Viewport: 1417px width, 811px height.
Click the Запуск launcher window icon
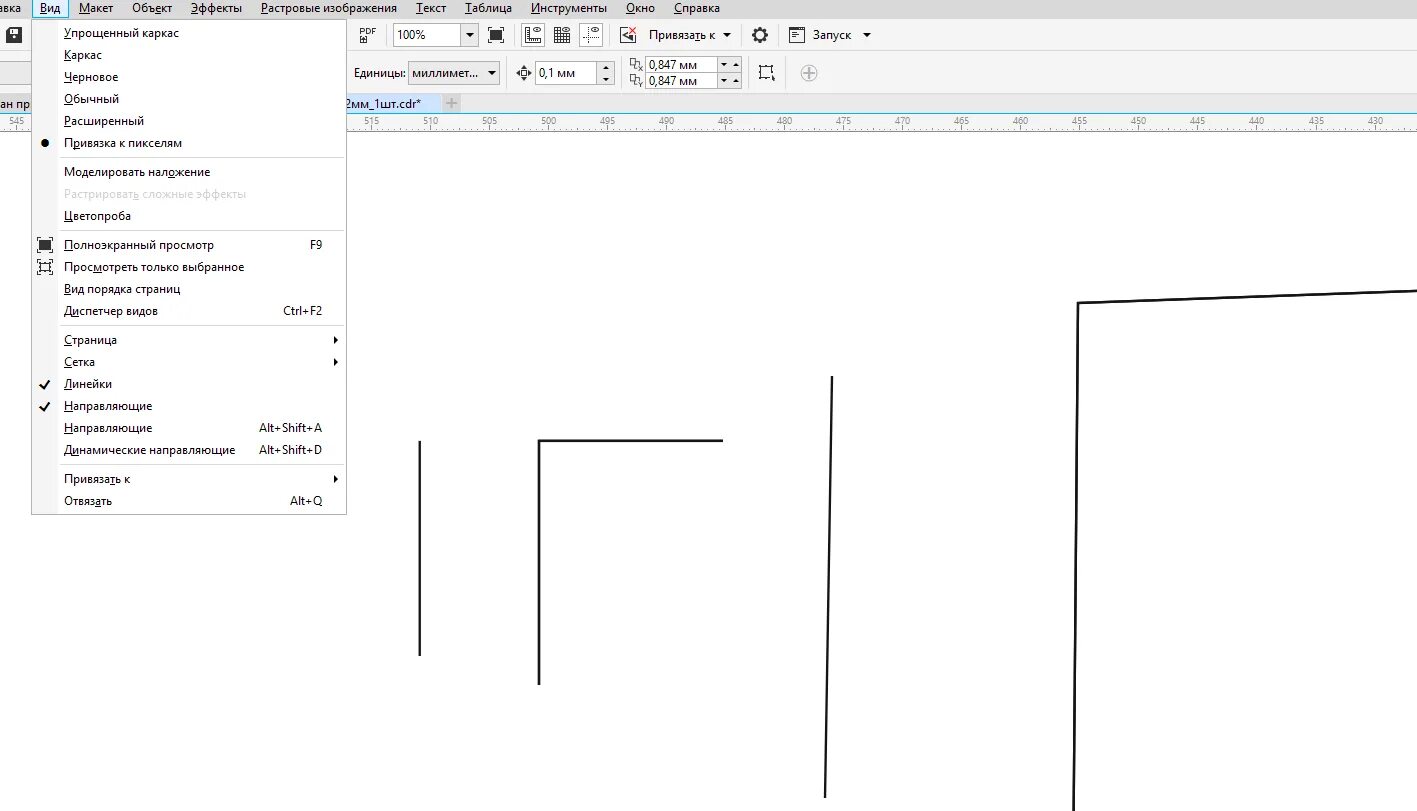[x=797, y=35]
